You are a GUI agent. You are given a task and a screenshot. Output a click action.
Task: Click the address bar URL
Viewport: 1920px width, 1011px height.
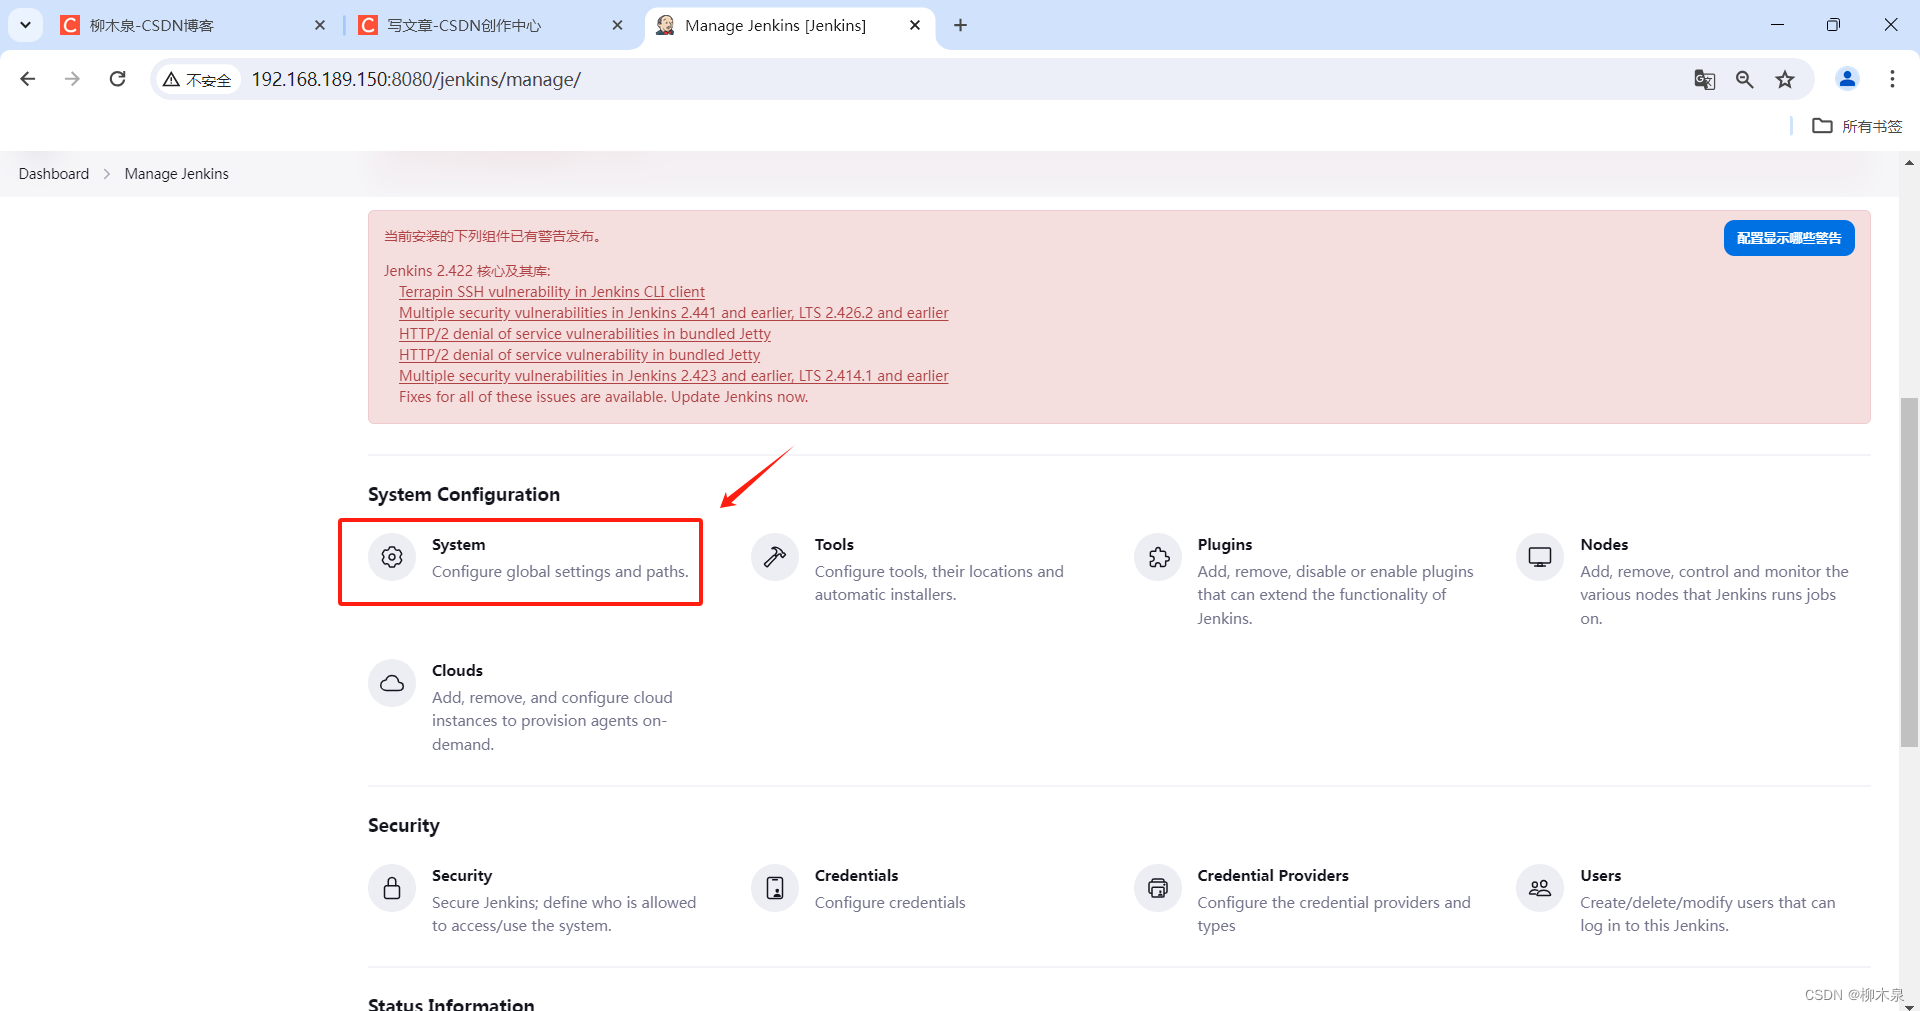pyautogui.click(x=416, y=79)
